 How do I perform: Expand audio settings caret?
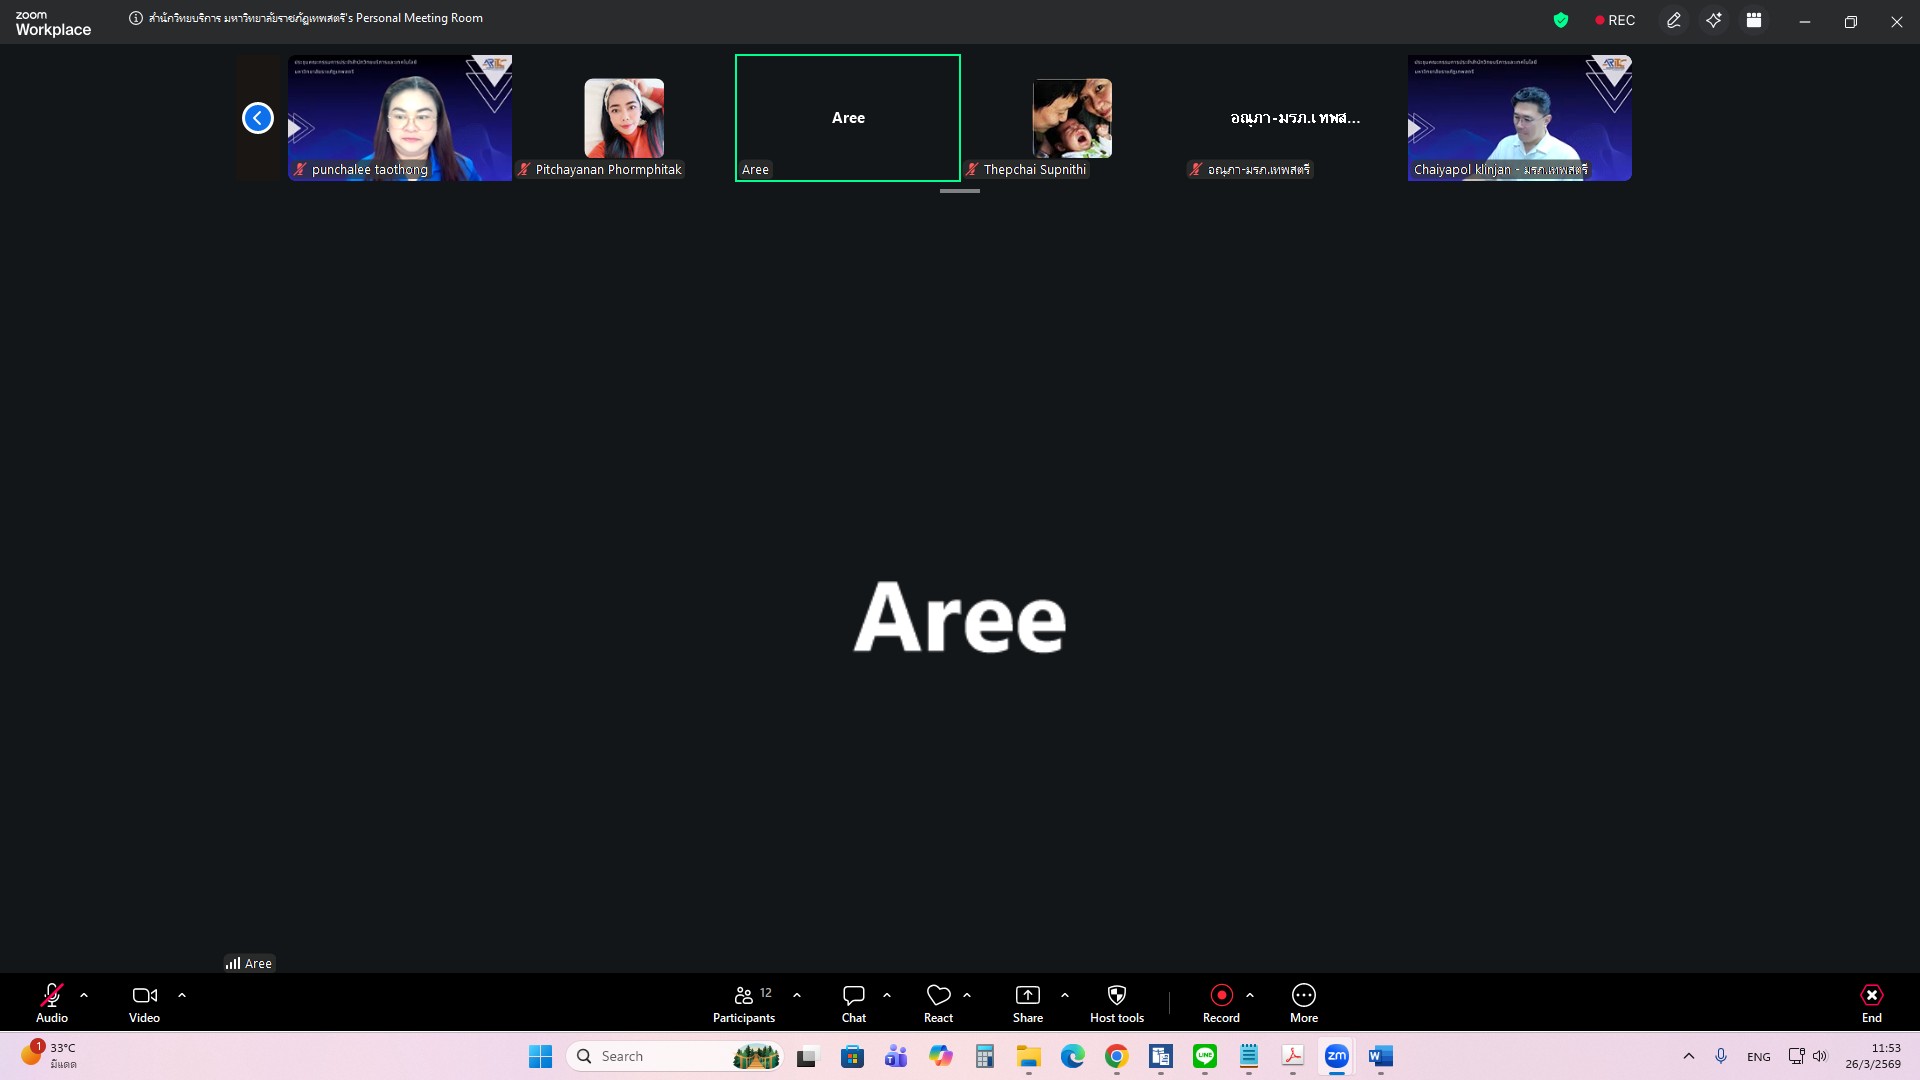(x=84, y=995)
